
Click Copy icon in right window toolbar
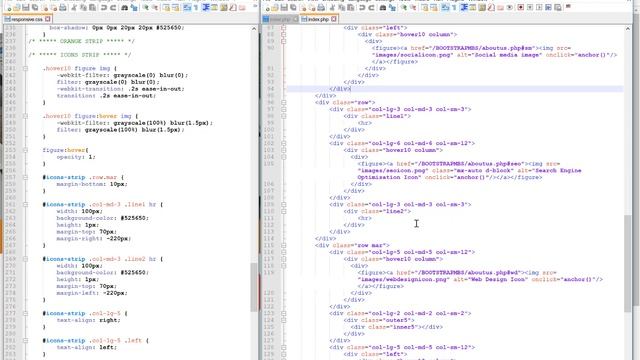[342, 7]
